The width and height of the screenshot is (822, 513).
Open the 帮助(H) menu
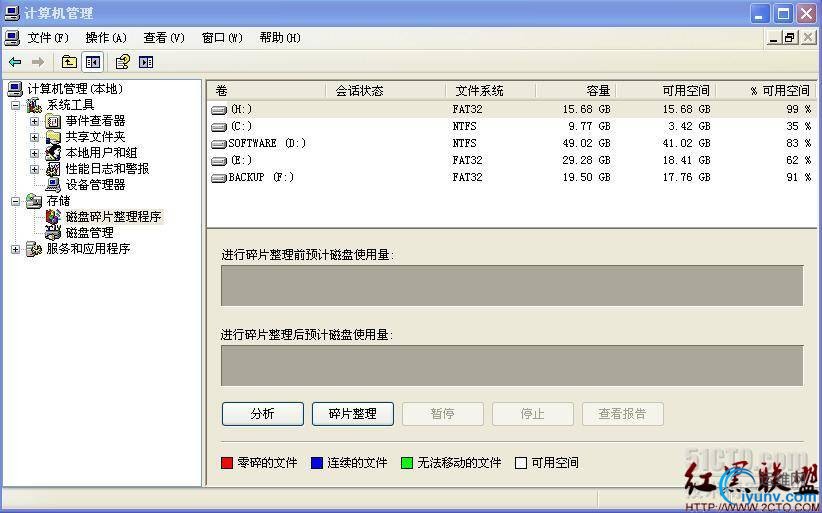point(280,38)
